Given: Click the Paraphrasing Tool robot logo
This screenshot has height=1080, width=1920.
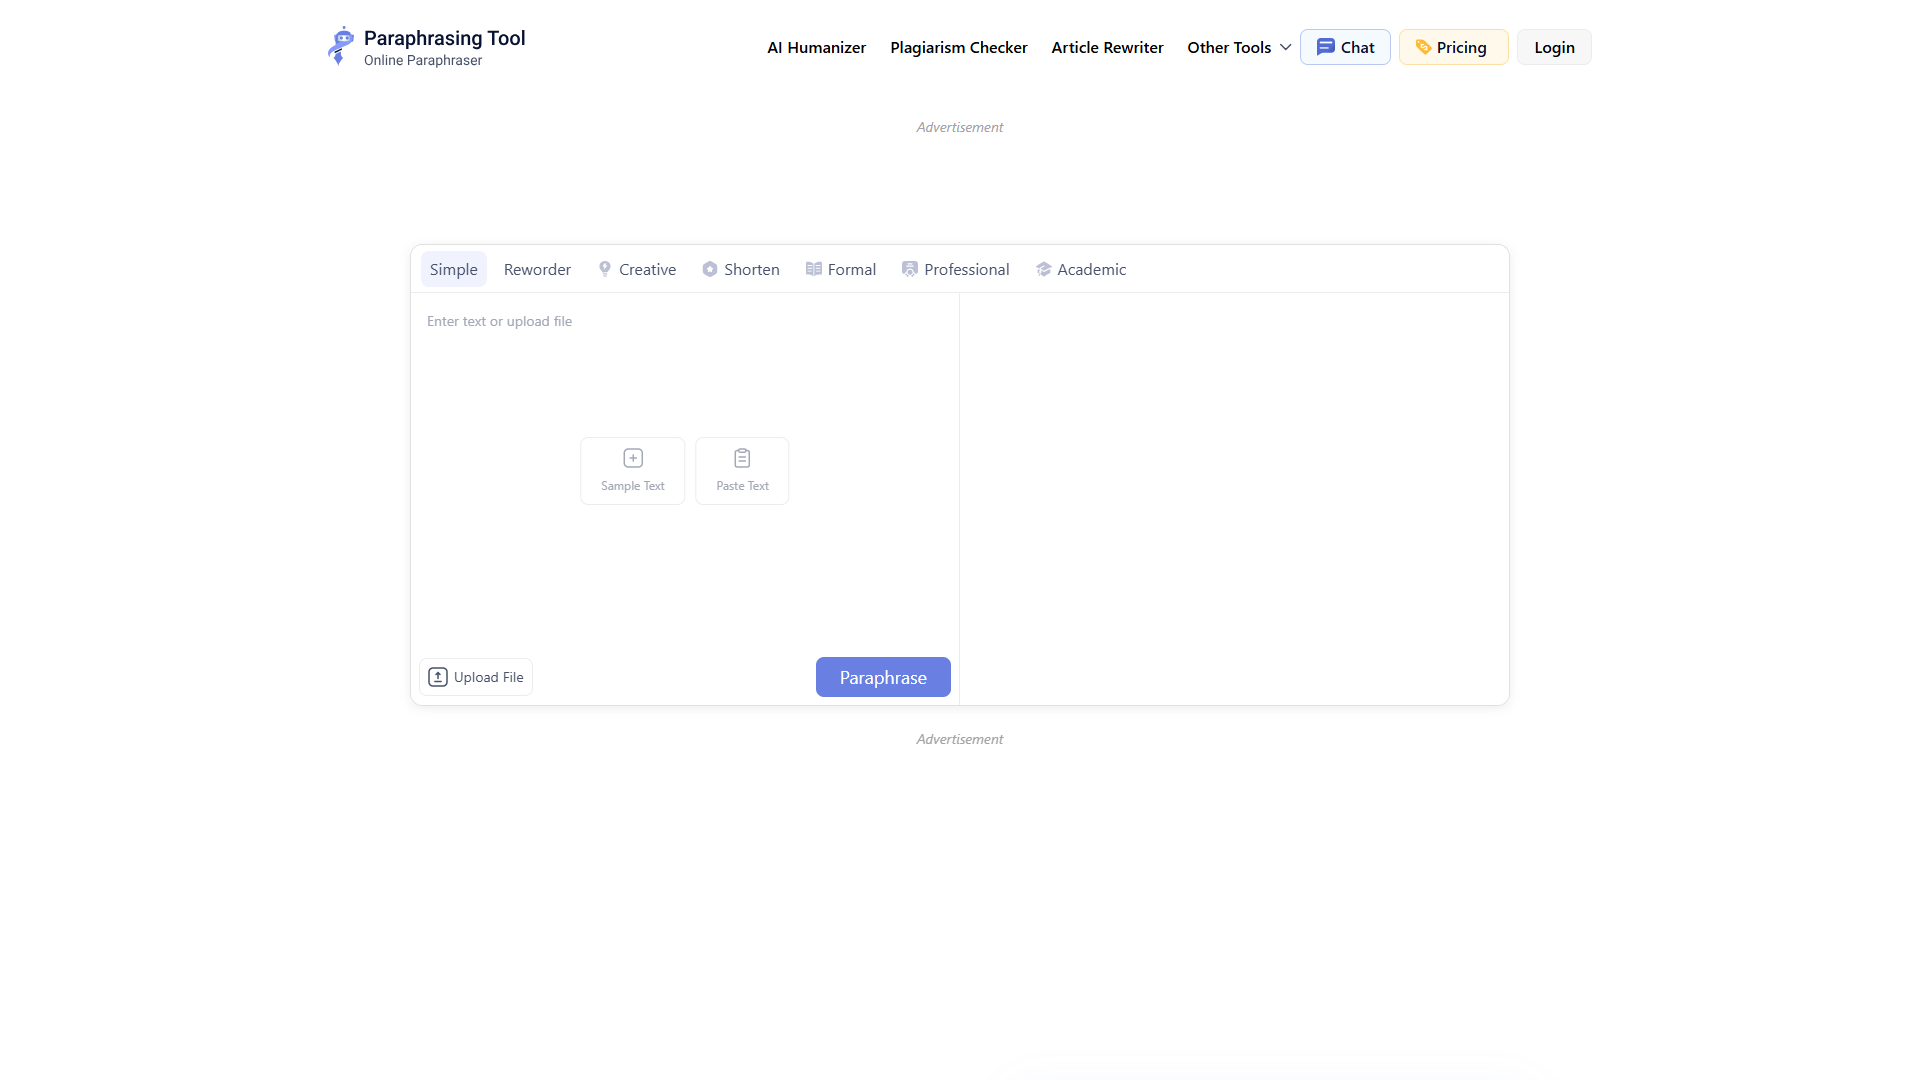Looking at the screenshot, I should point(340,46).
